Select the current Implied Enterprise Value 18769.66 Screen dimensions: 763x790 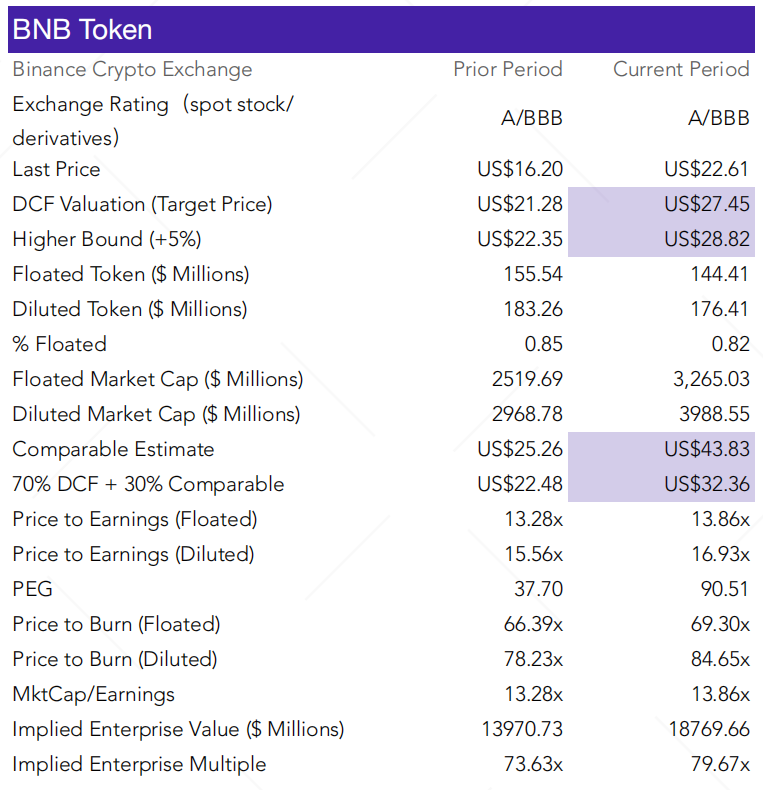(709, 729)
